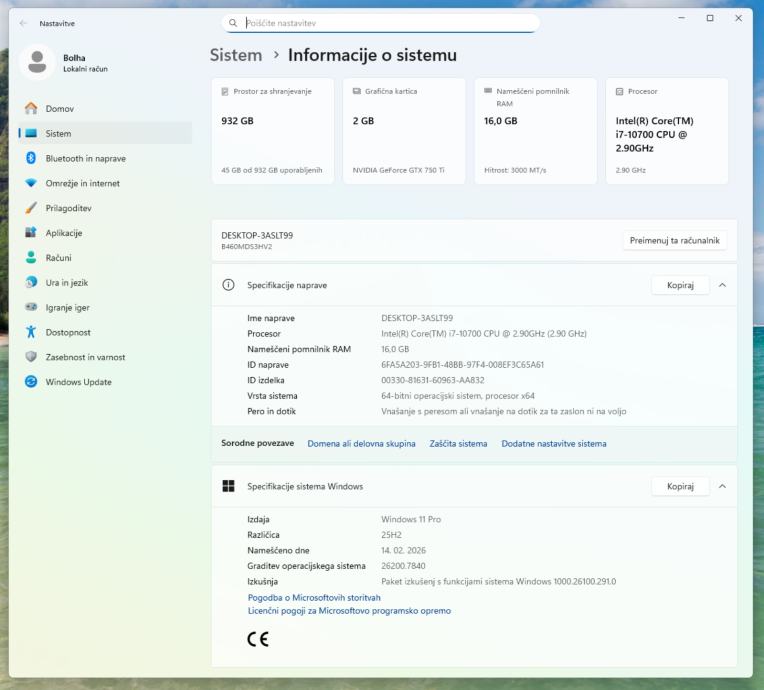Open Aplikacije settings
Viewport: 764px width, 690px height.
[105, 233]
